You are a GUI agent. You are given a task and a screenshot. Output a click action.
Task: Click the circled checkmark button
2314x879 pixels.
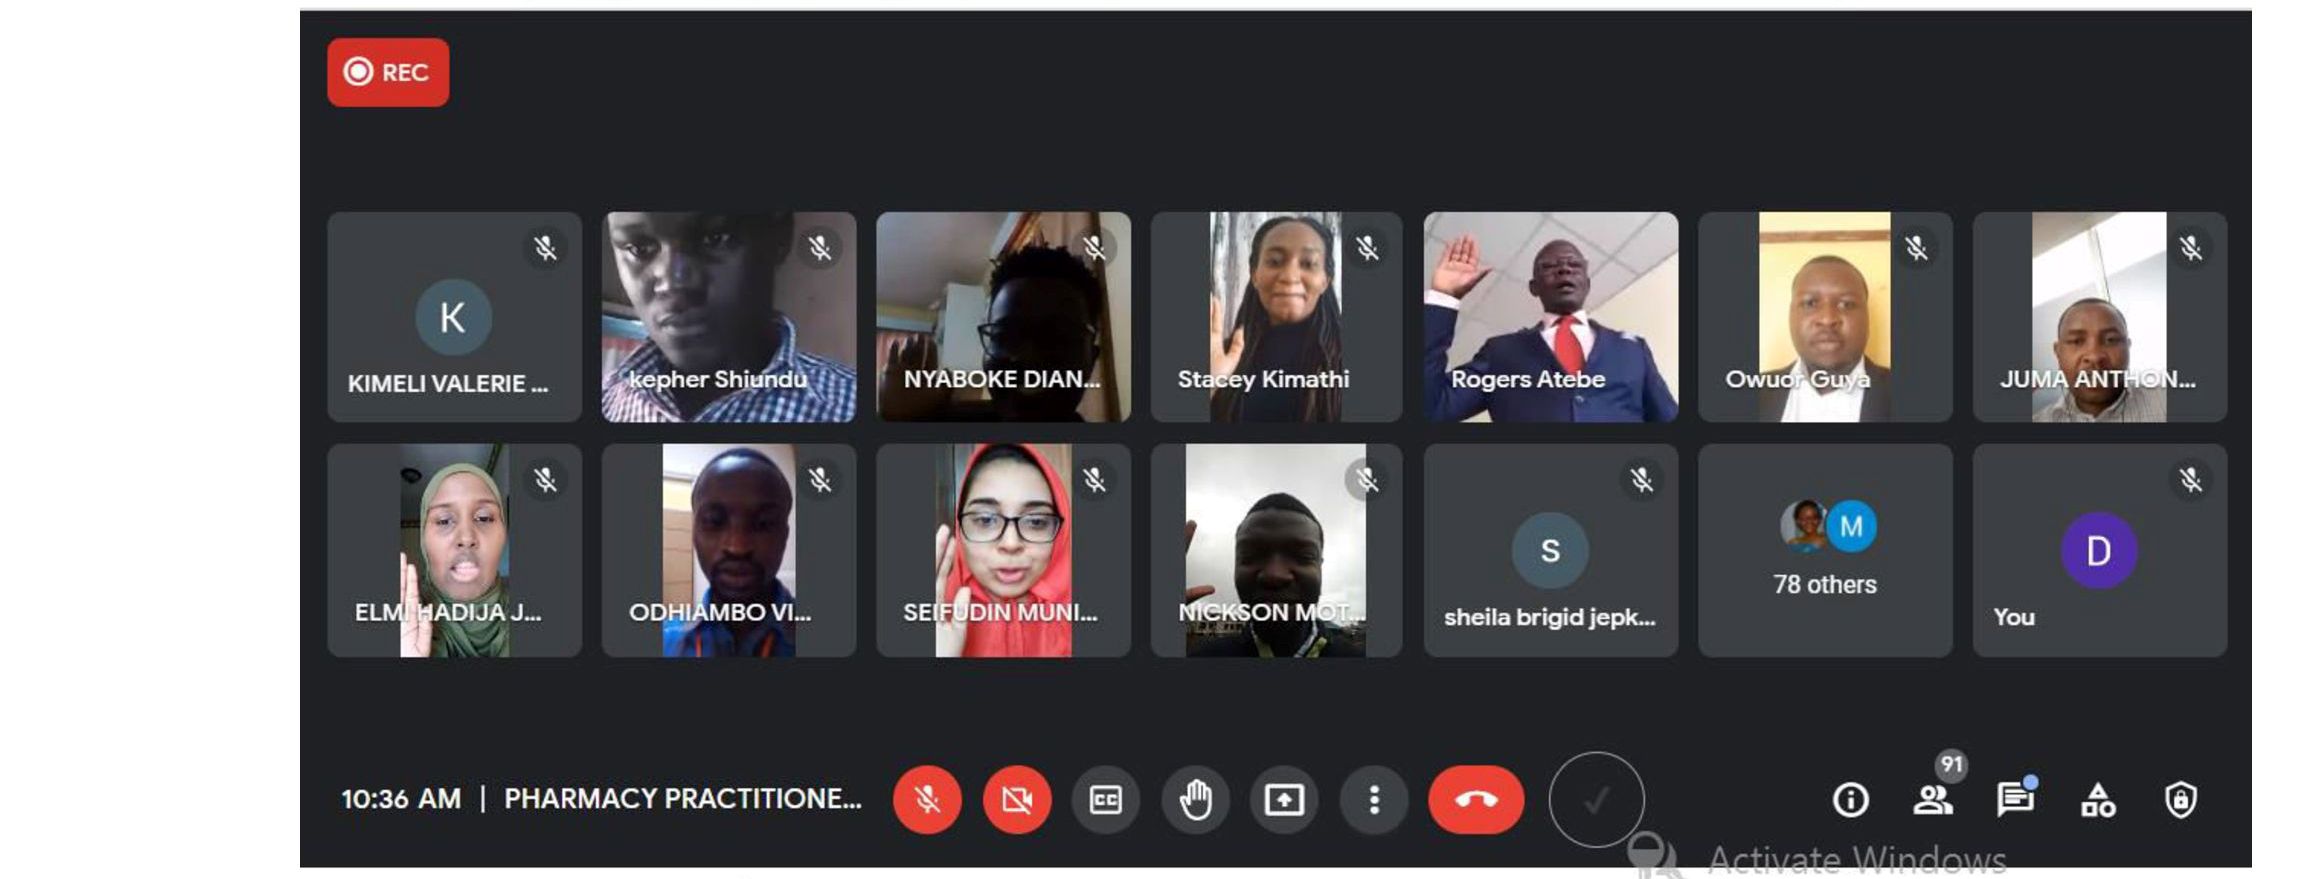(x=1596, y=800)
